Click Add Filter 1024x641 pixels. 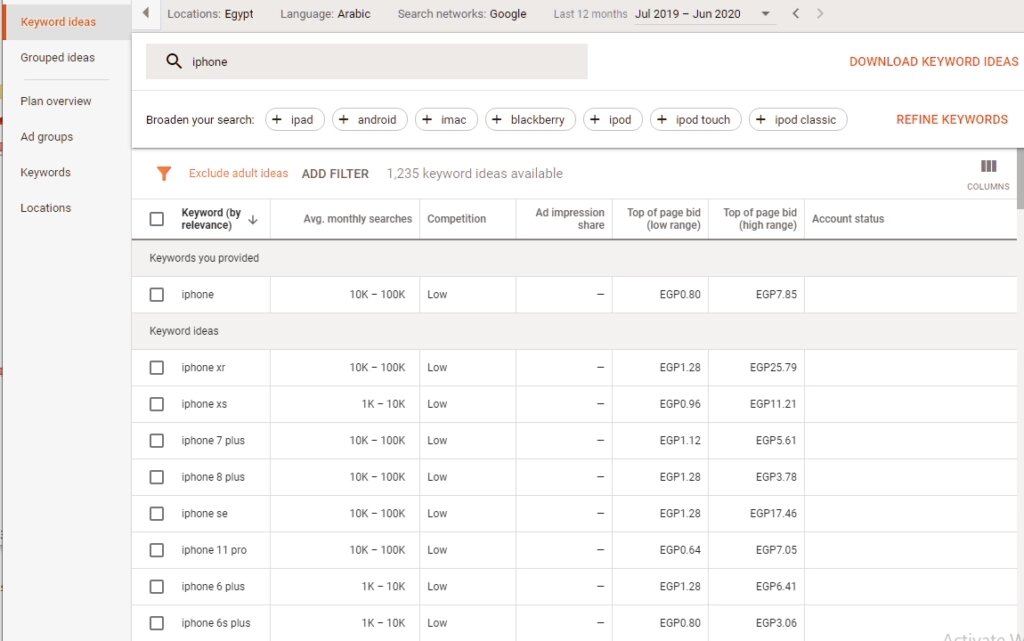click(335, 174)
